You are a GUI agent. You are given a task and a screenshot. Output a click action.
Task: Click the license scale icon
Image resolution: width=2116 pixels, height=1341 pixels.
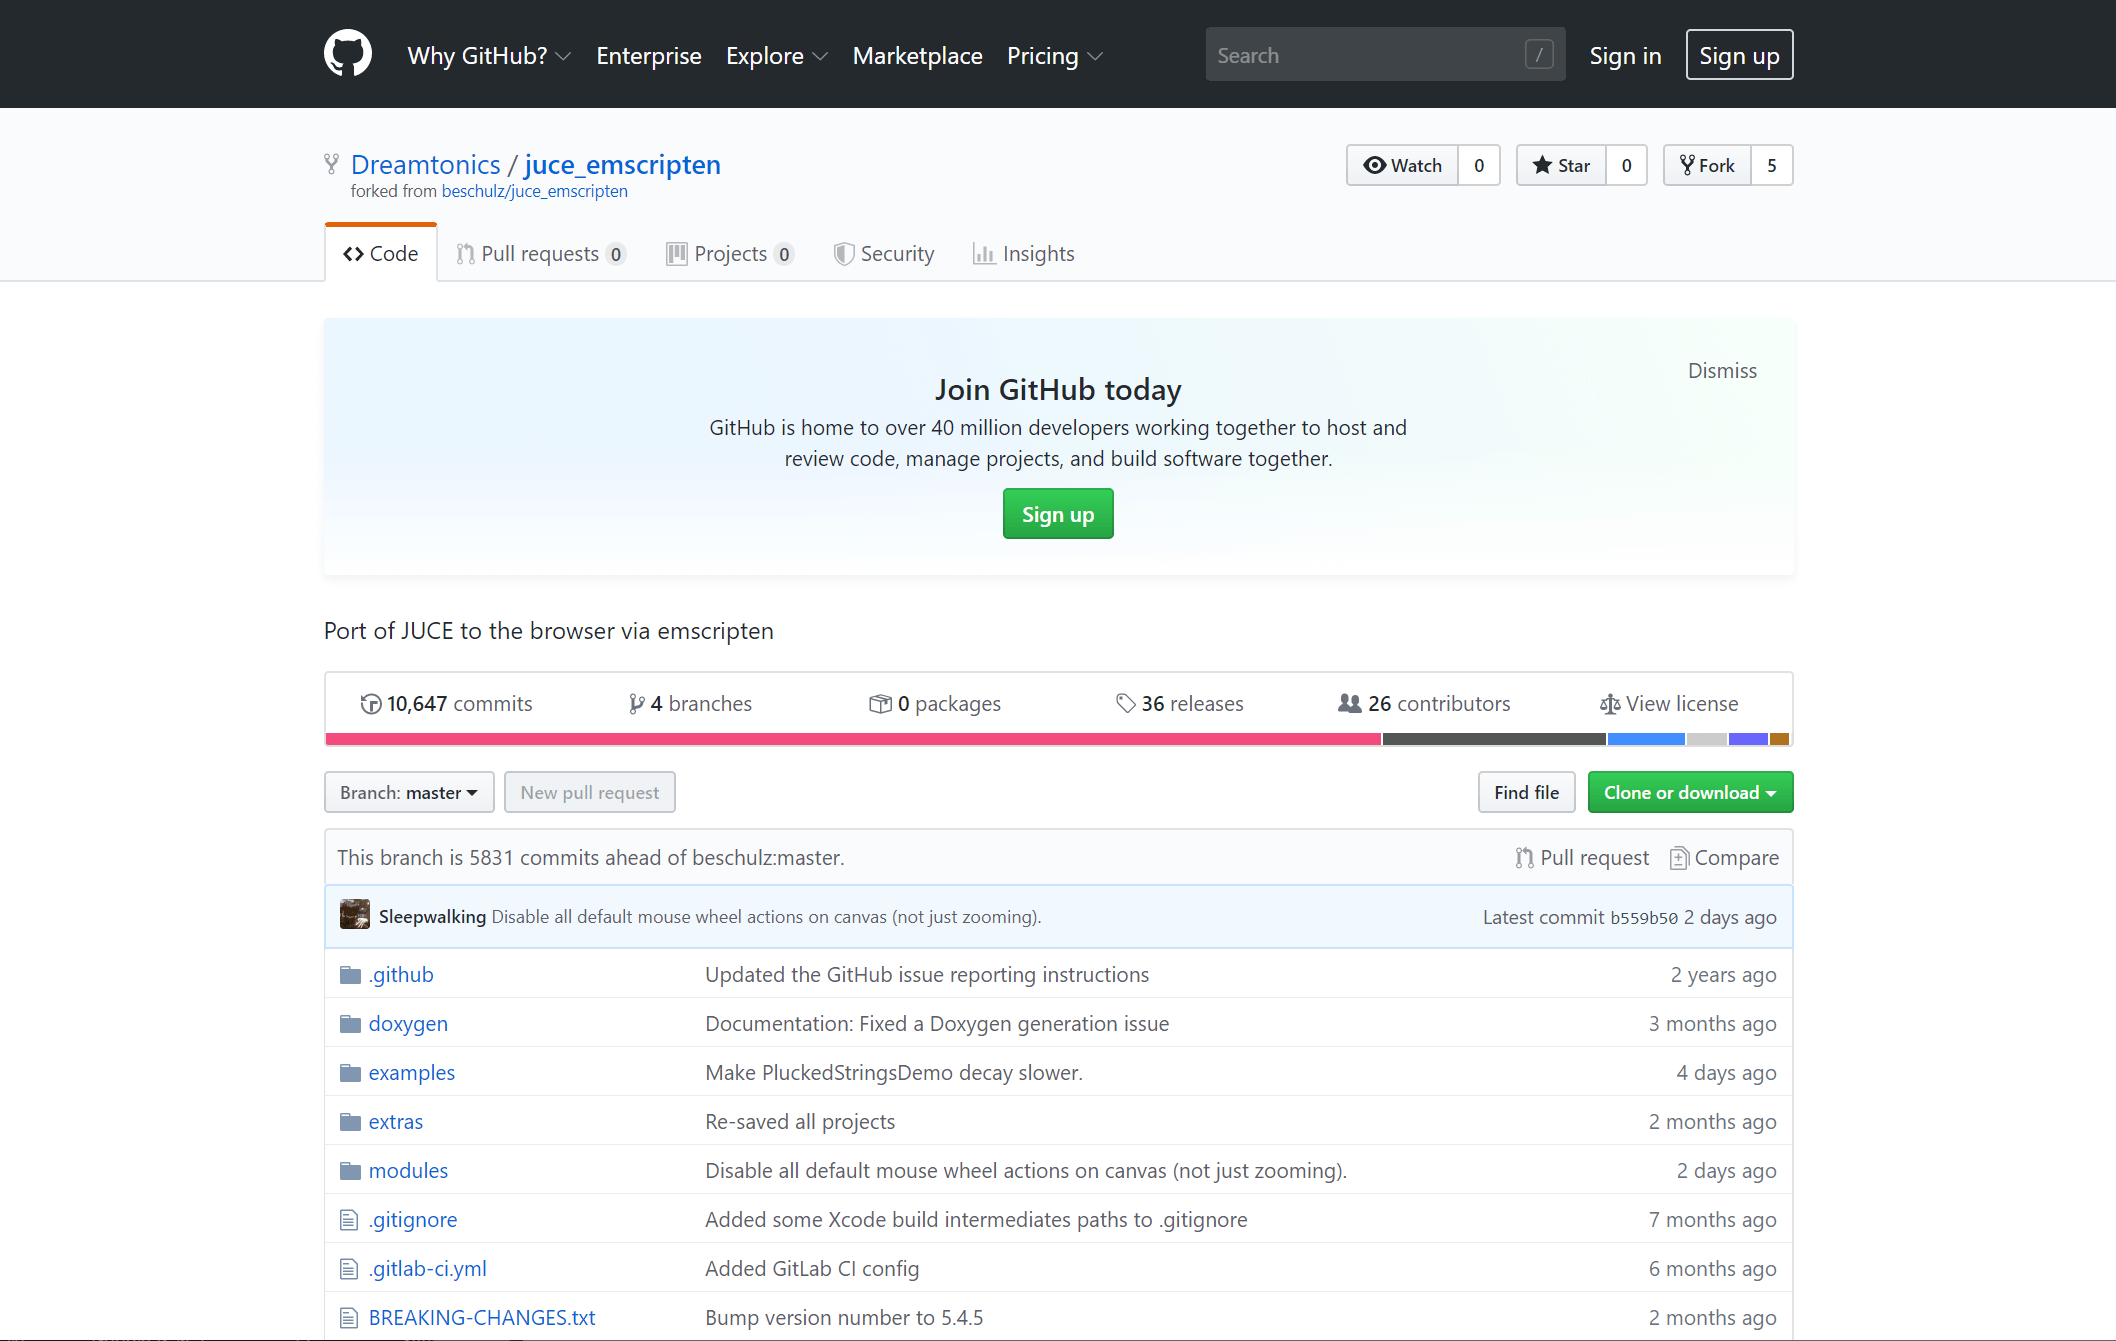click(1610, 704)
